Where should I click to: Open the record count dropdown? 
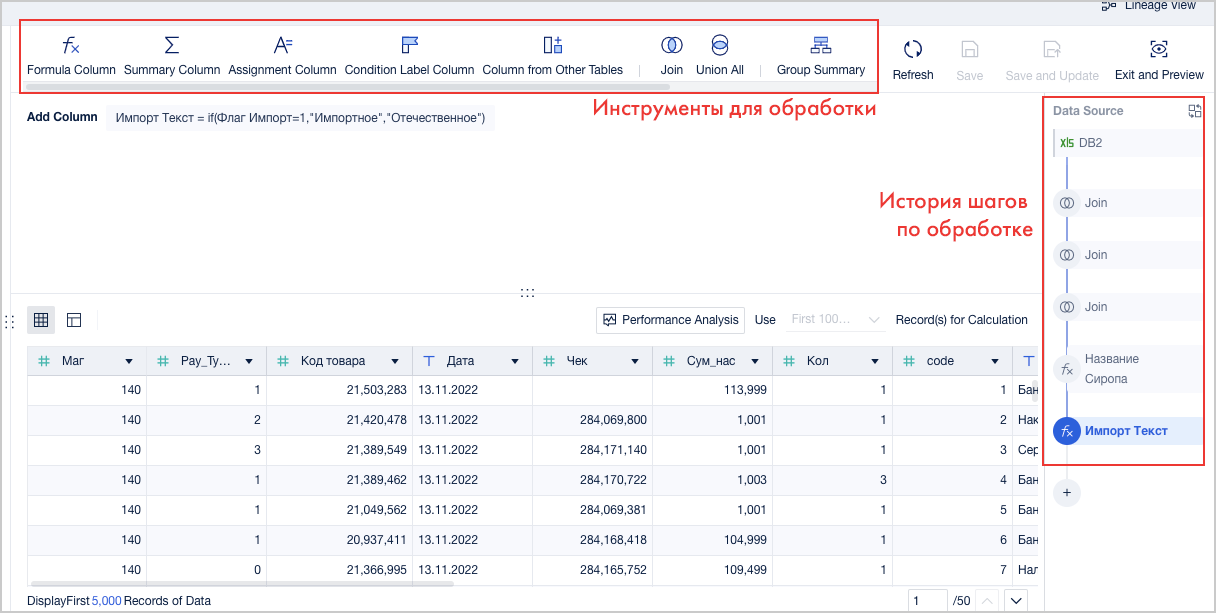(x=836, y=320)
